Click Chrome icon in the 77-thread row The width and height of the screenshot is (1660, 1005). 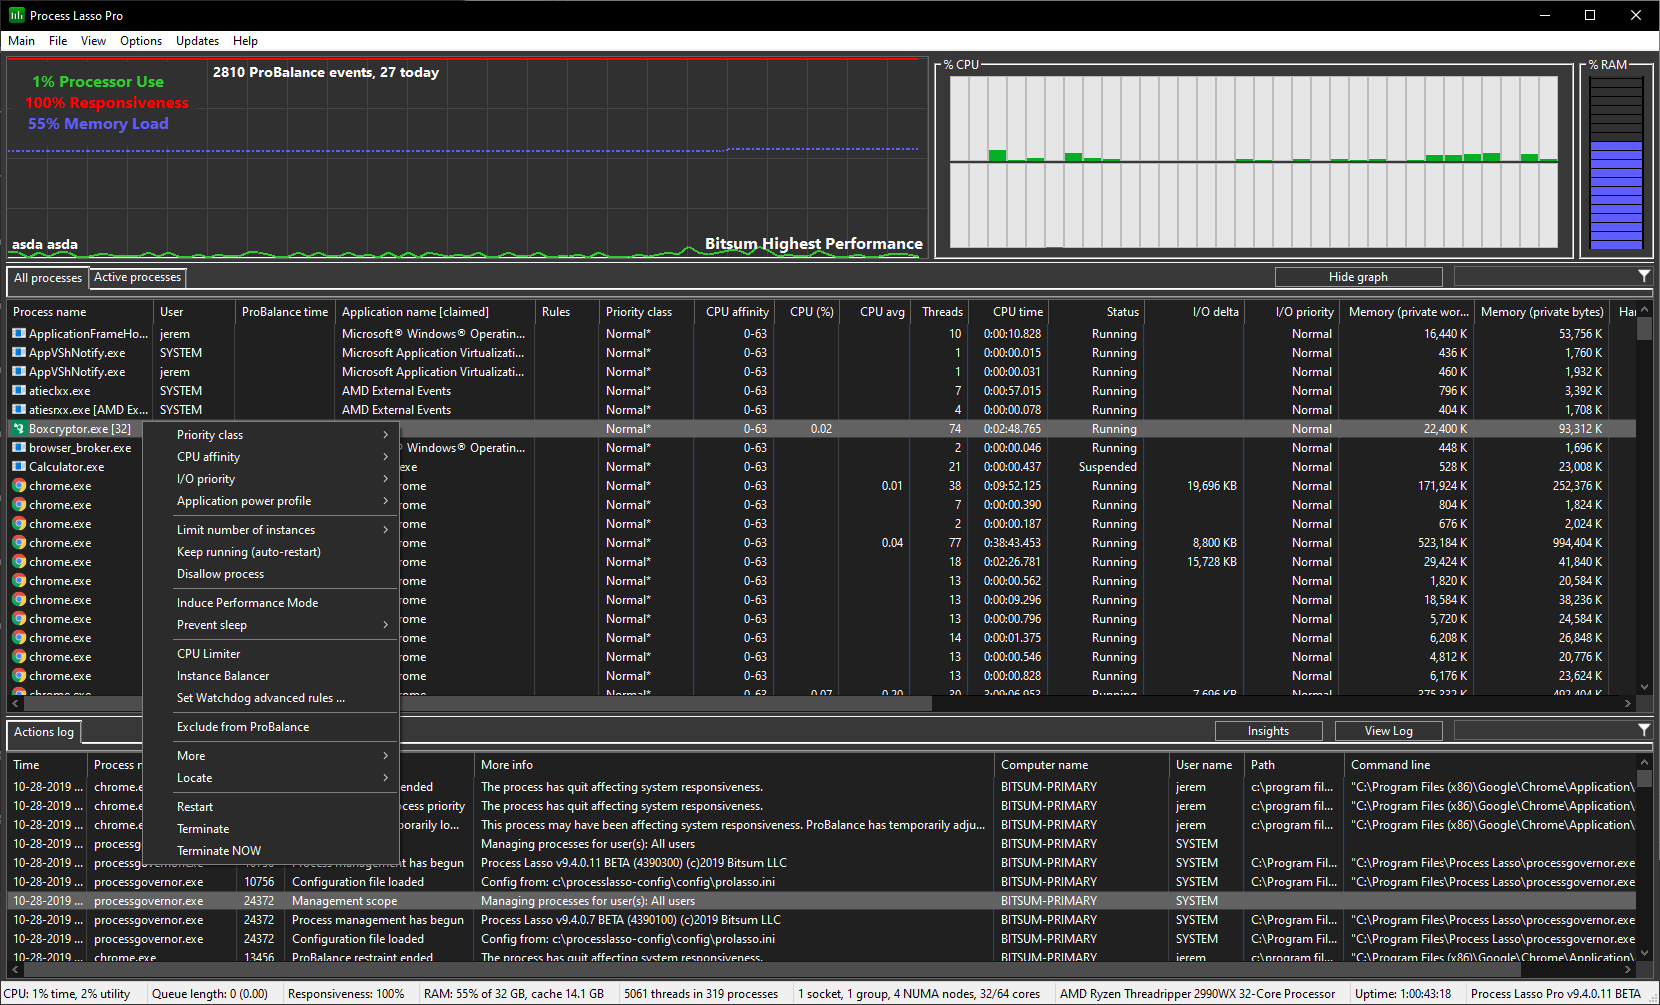(19, 543)
